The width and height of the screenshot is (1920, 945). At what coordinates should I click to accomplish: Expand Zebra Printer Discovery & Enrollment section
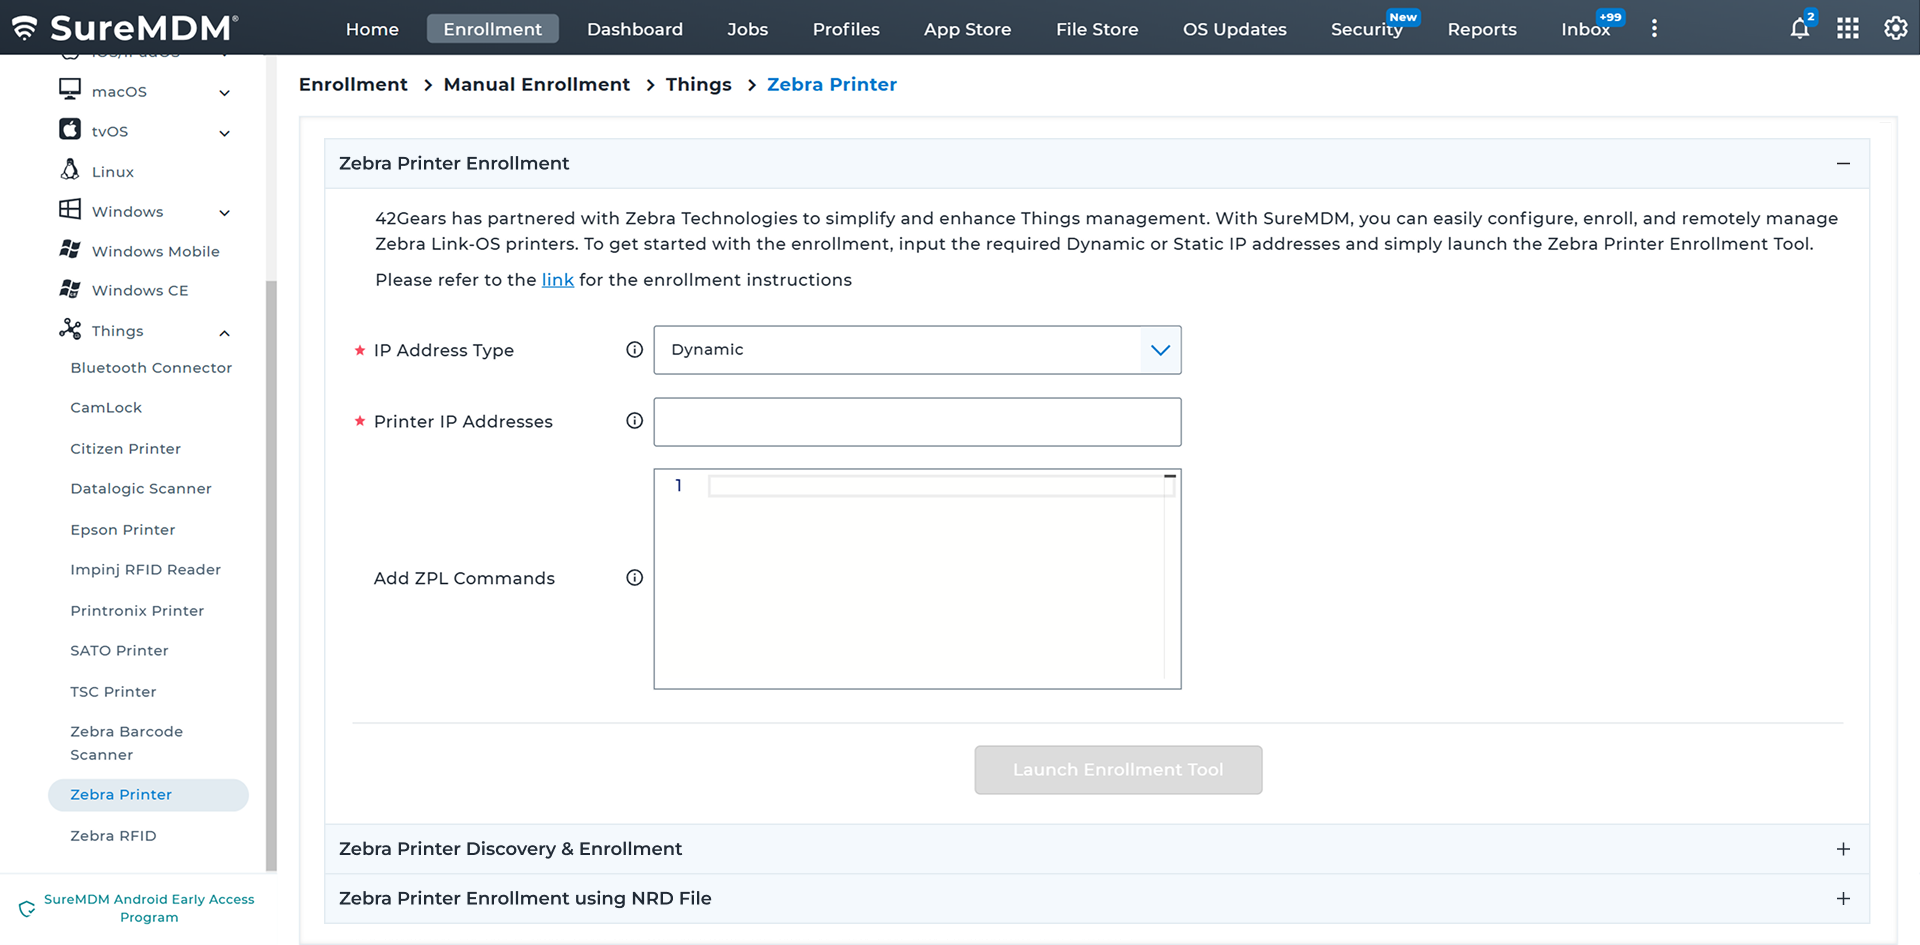(1843, 849)
